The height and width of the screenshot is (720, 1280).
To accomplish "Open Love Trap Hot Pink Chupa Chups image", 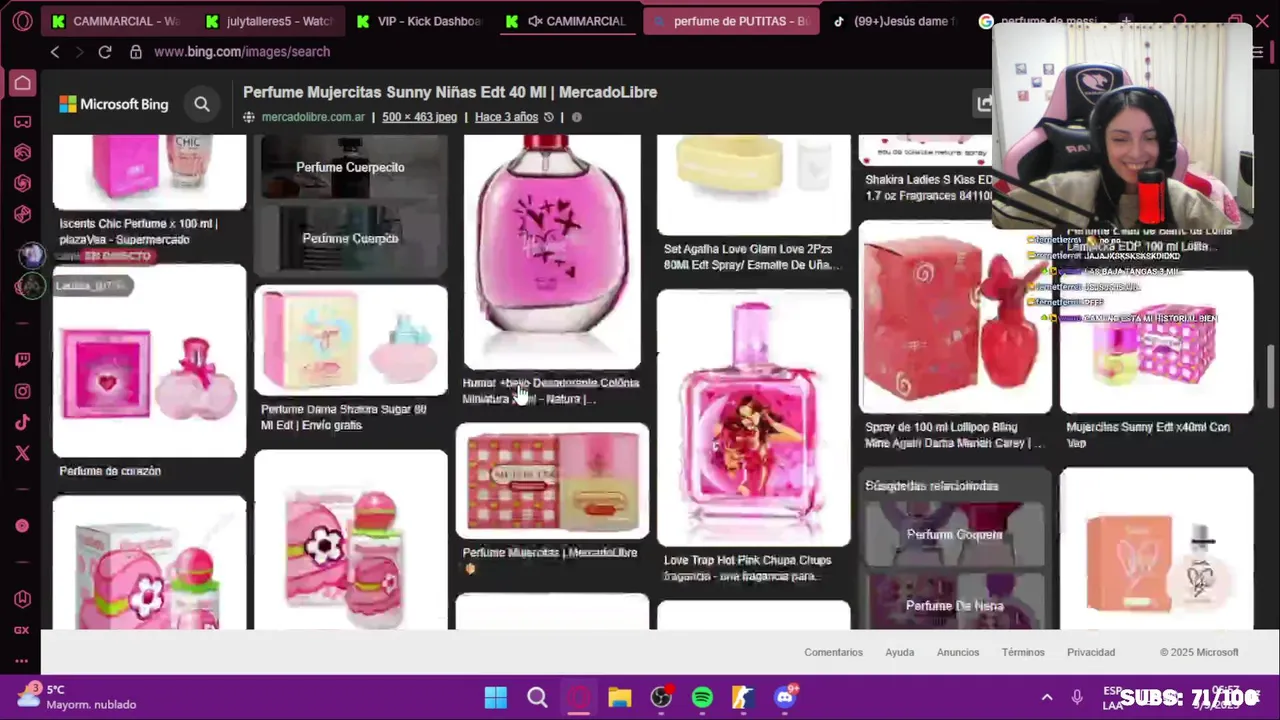I will pyautogui.click(x=754, y=418).
